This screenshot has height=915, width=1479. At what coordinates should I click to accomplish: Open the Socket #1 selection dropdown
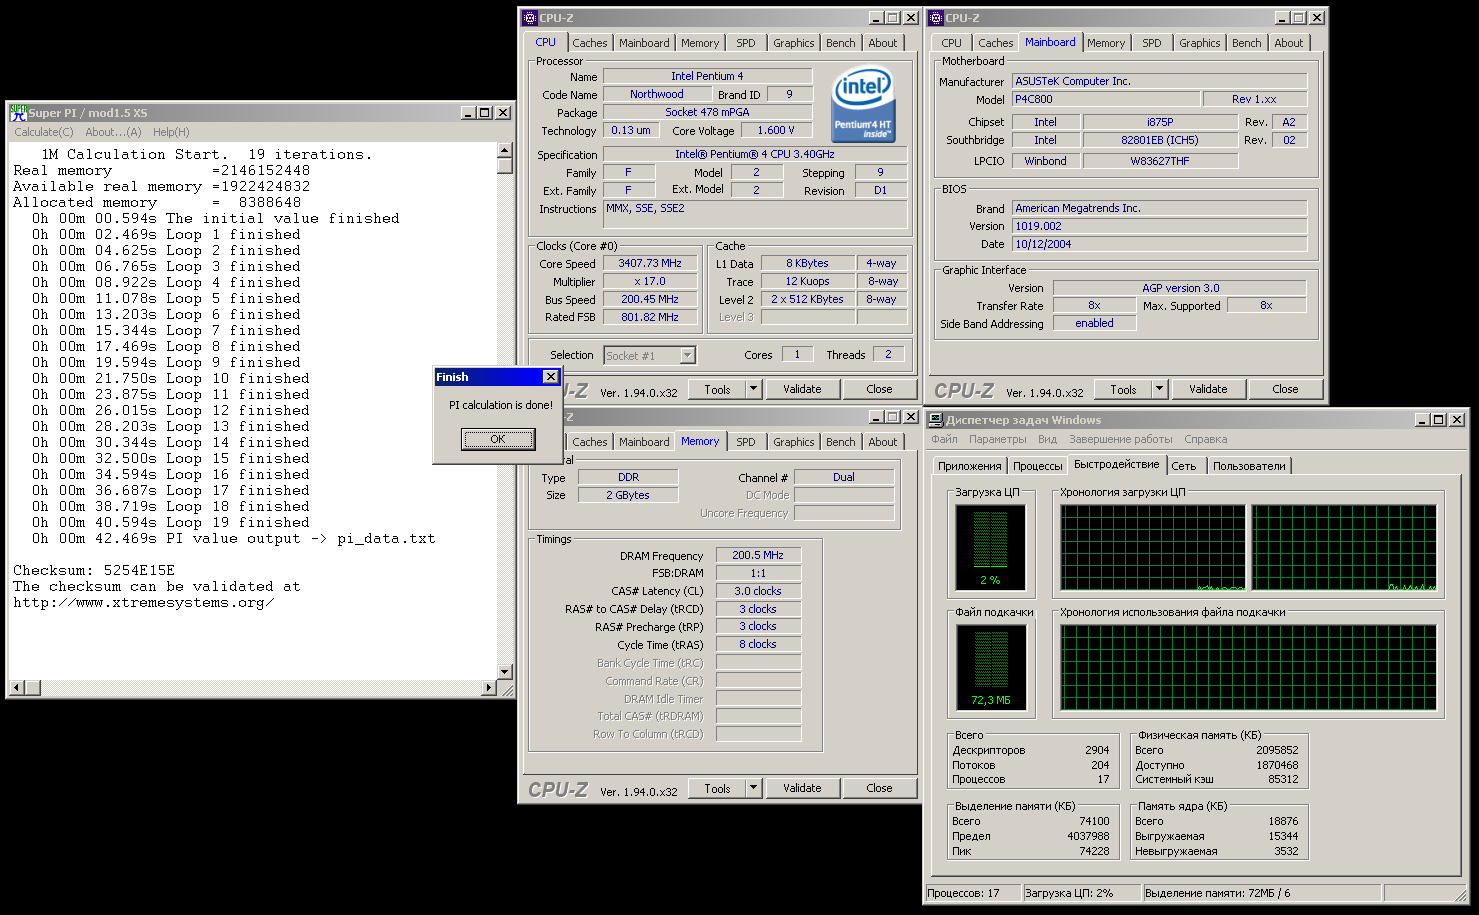pyautogui.click(x=687, y=355)
